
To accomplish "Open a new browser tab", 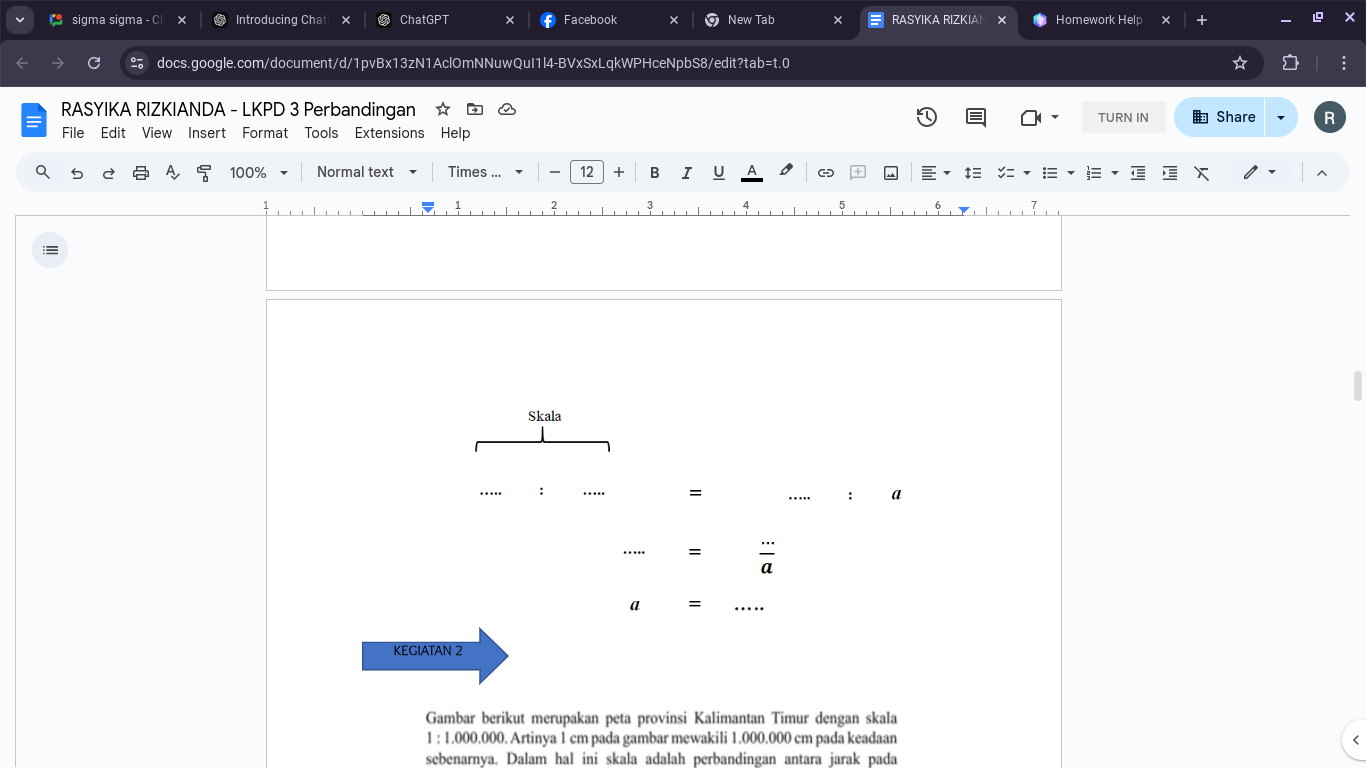I will [x=1202, y=20].
